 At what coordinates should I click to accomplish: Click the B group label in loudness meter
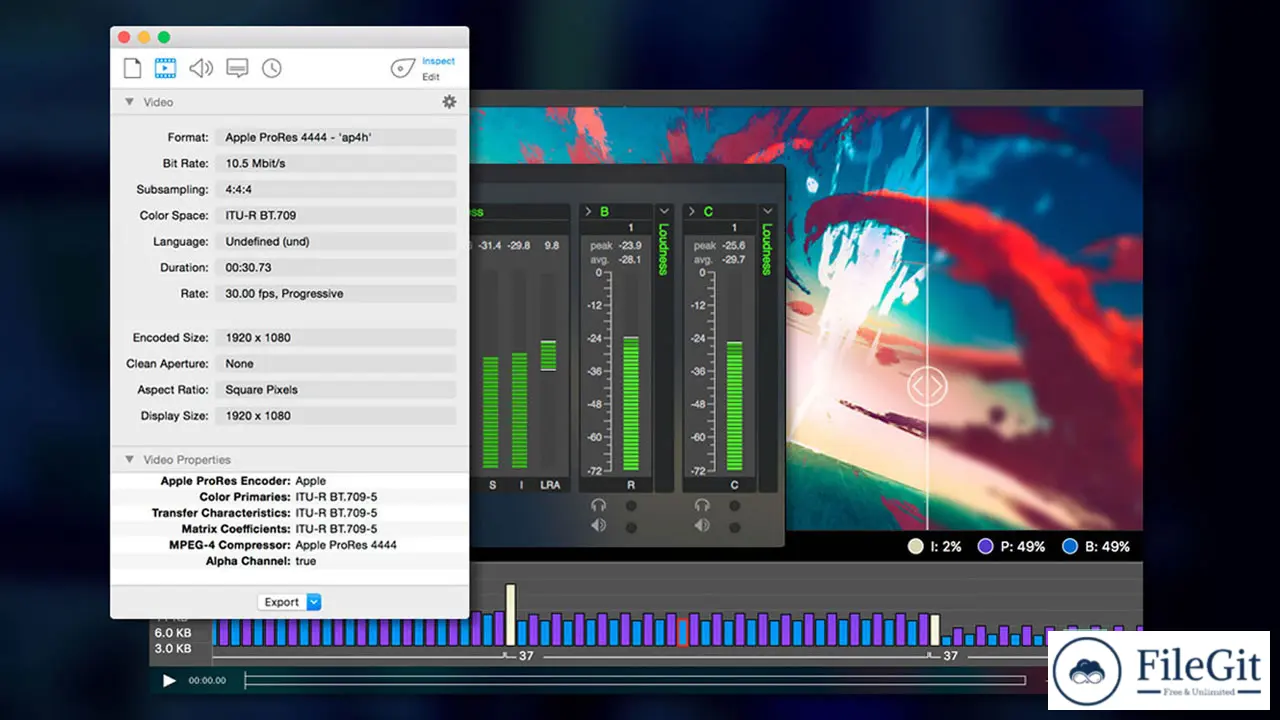(x=604, y=212)
